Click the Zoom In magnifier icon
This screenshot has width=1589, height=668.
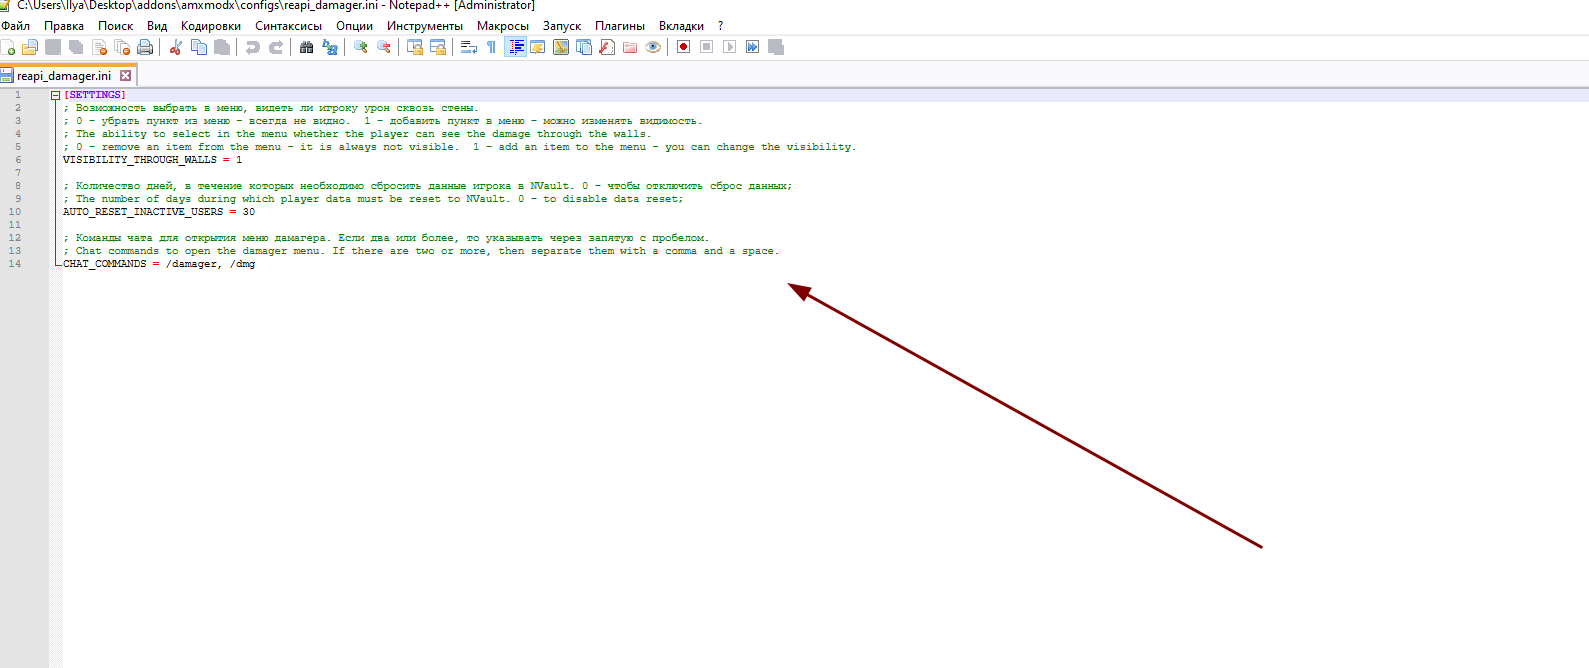[361, 47]
